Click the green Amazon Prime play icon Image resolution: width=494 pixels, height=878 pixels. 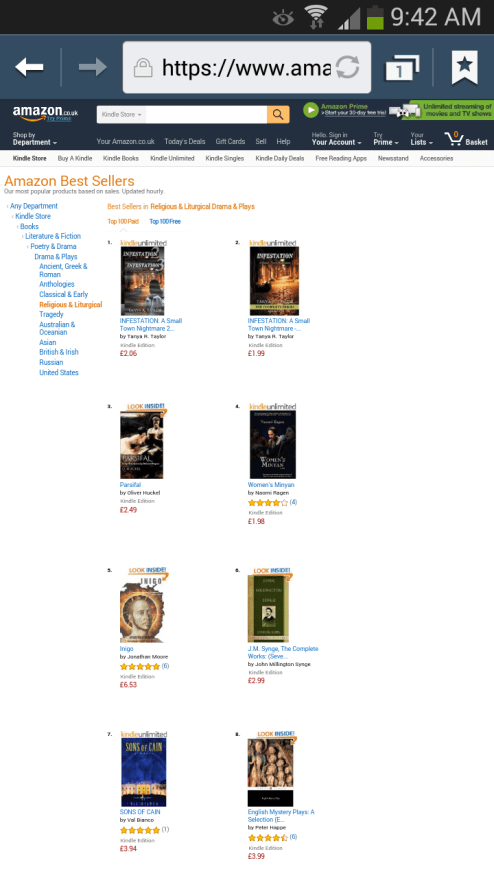(311, 110)
